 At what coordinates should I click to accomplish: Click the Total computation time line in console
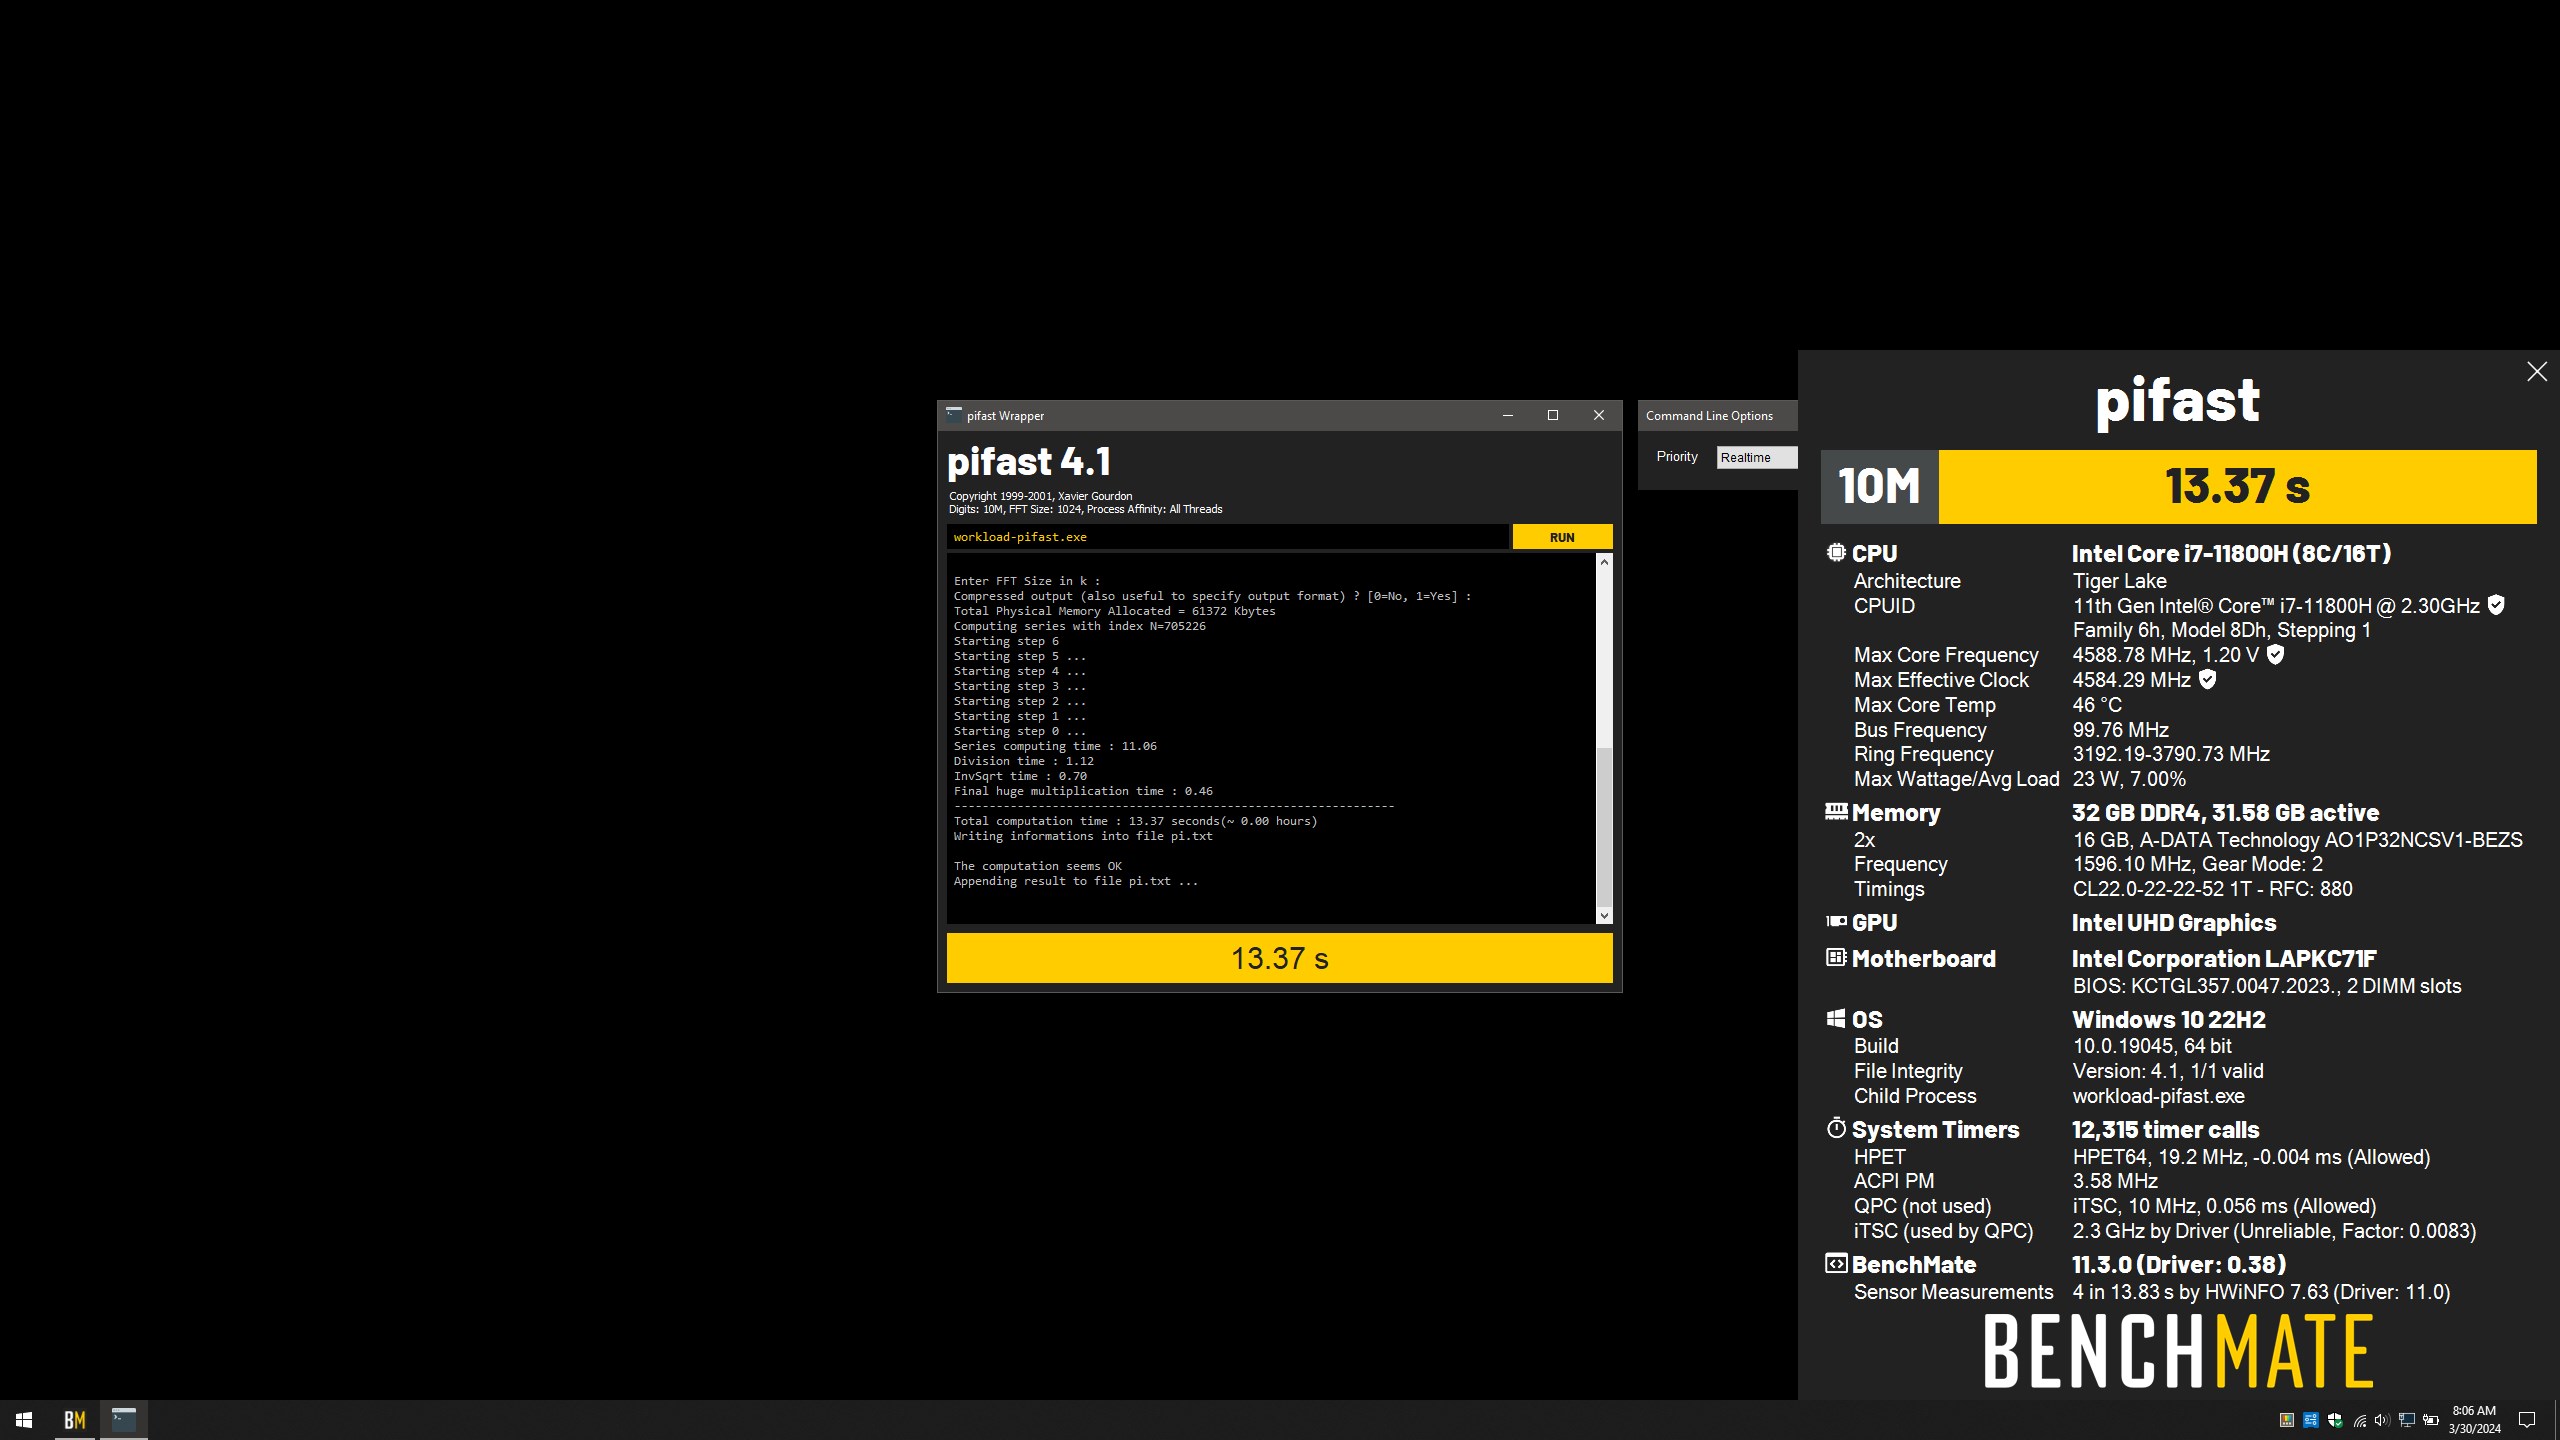click(x=1135, y=821)
